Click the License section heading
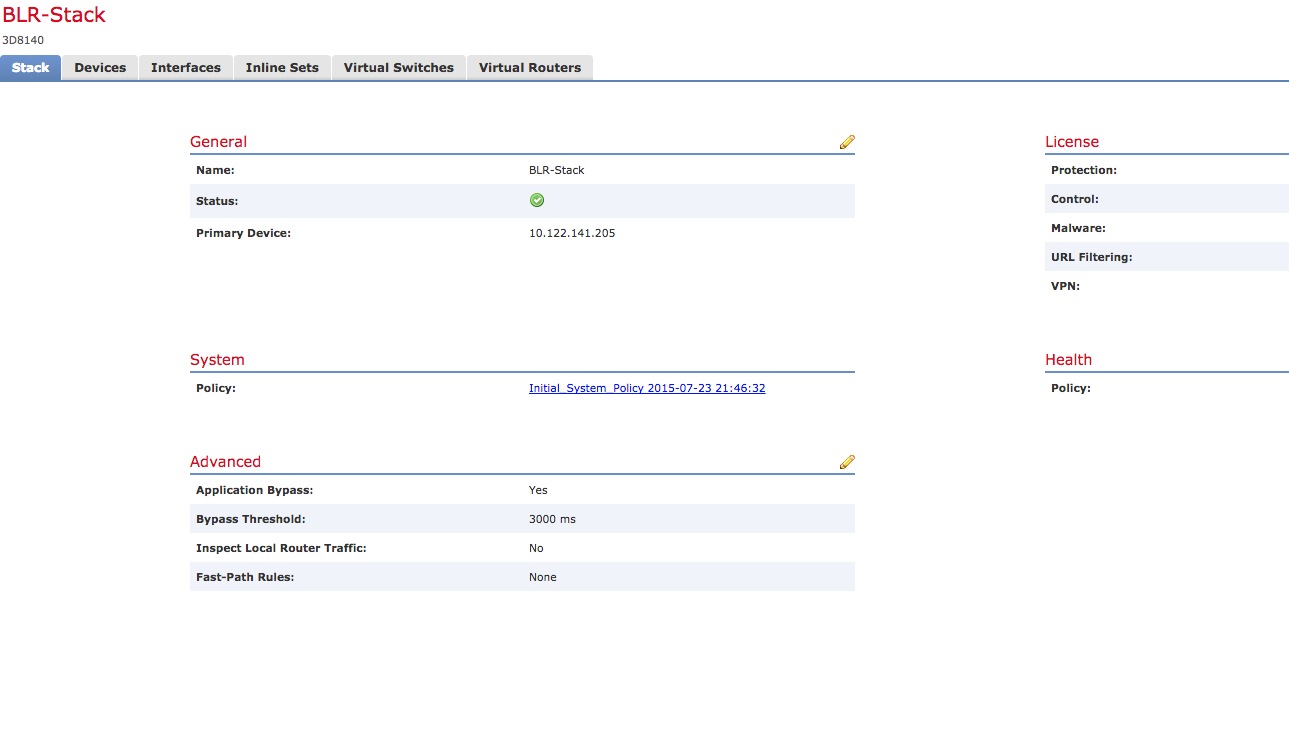The image size is (1289, 729). tap(1072, 142)
